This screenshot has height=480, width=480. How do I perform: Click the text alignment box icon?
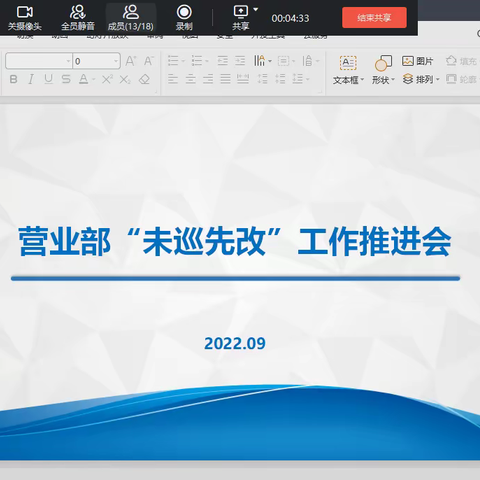[283, 61]
